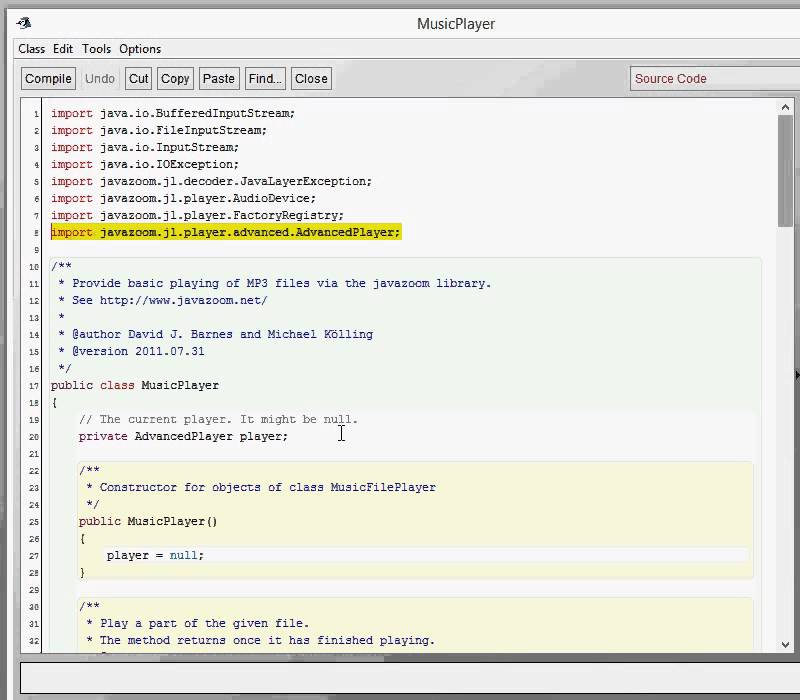Click 'private AdvancedPlayer player;' field line
800x700 pixels.
(x=183, y=436)
